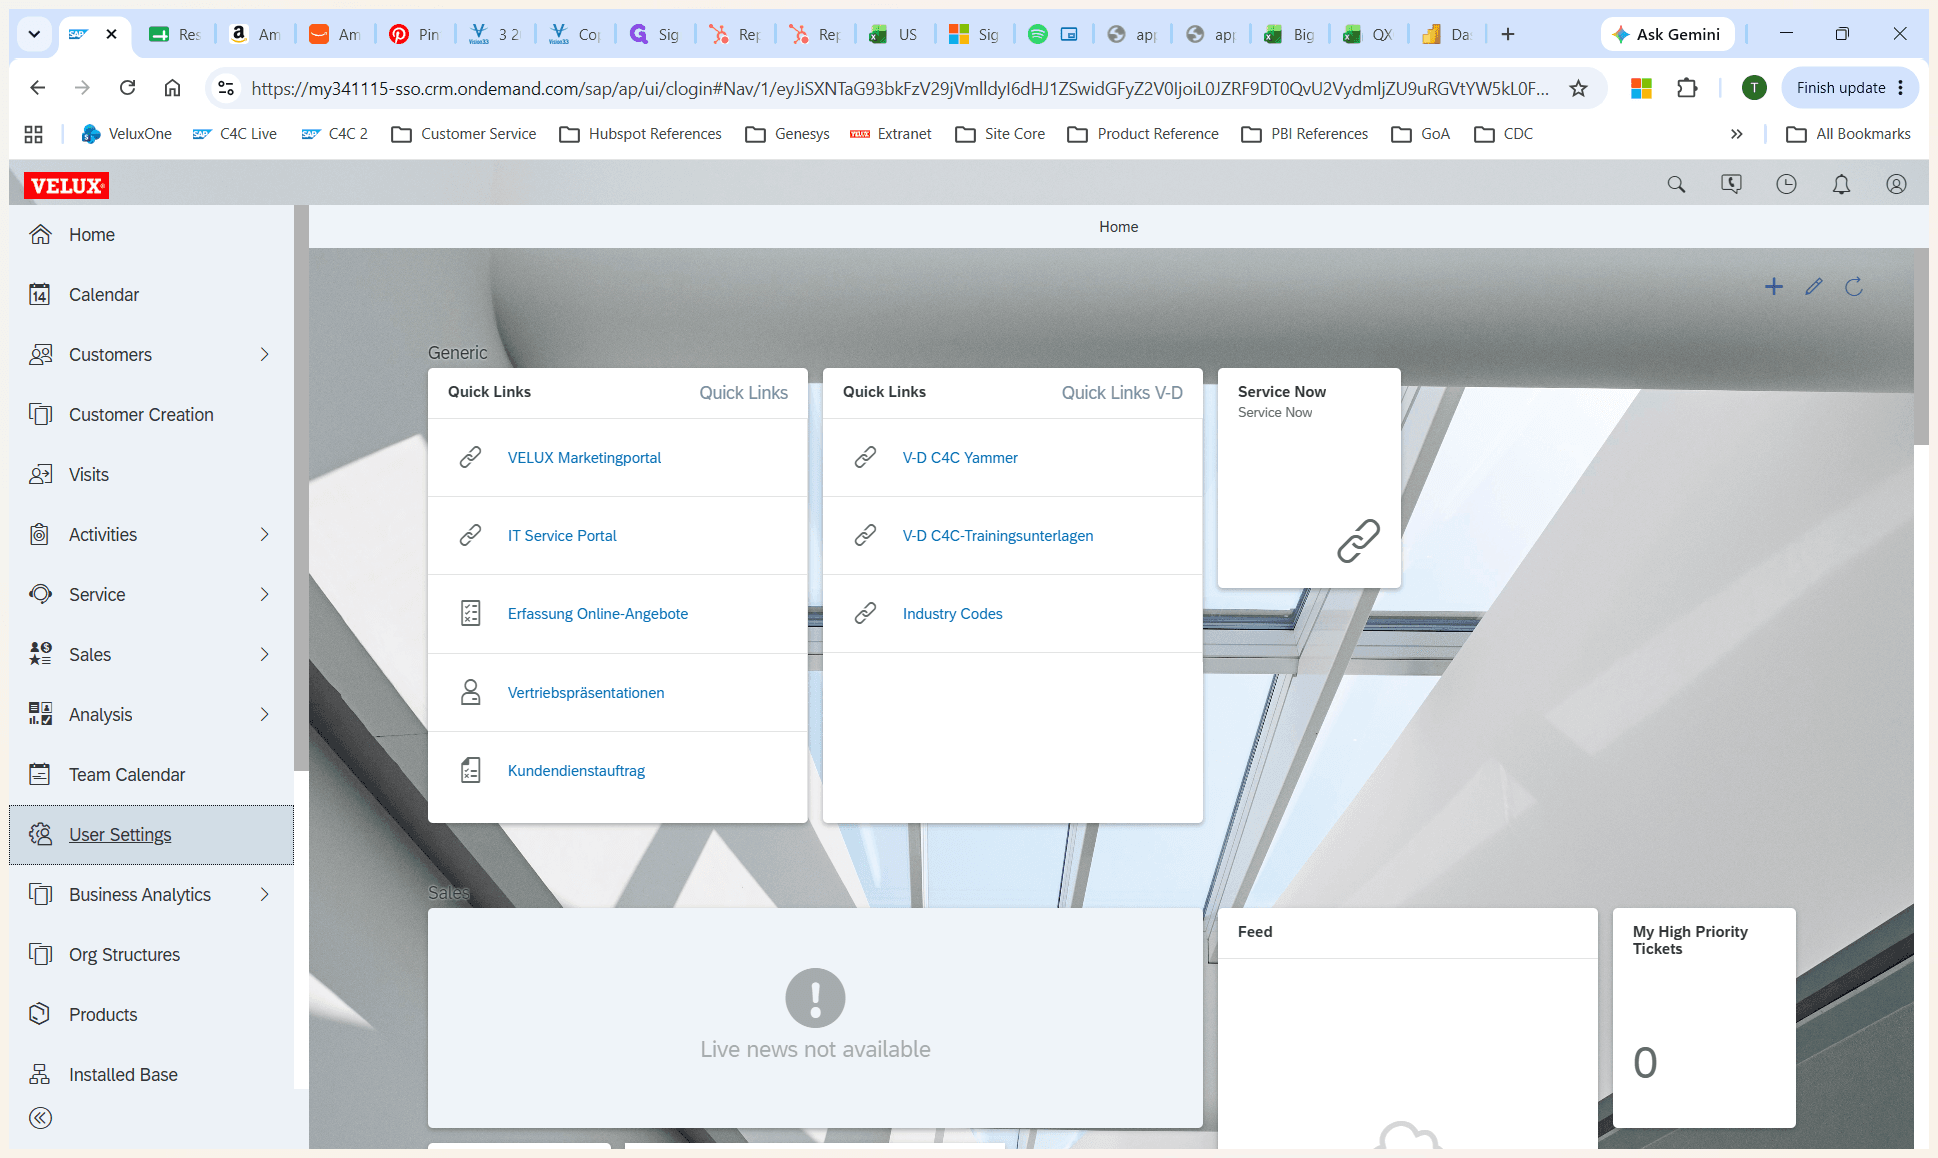Click the Service Now chain link icon

[1358, 541]
